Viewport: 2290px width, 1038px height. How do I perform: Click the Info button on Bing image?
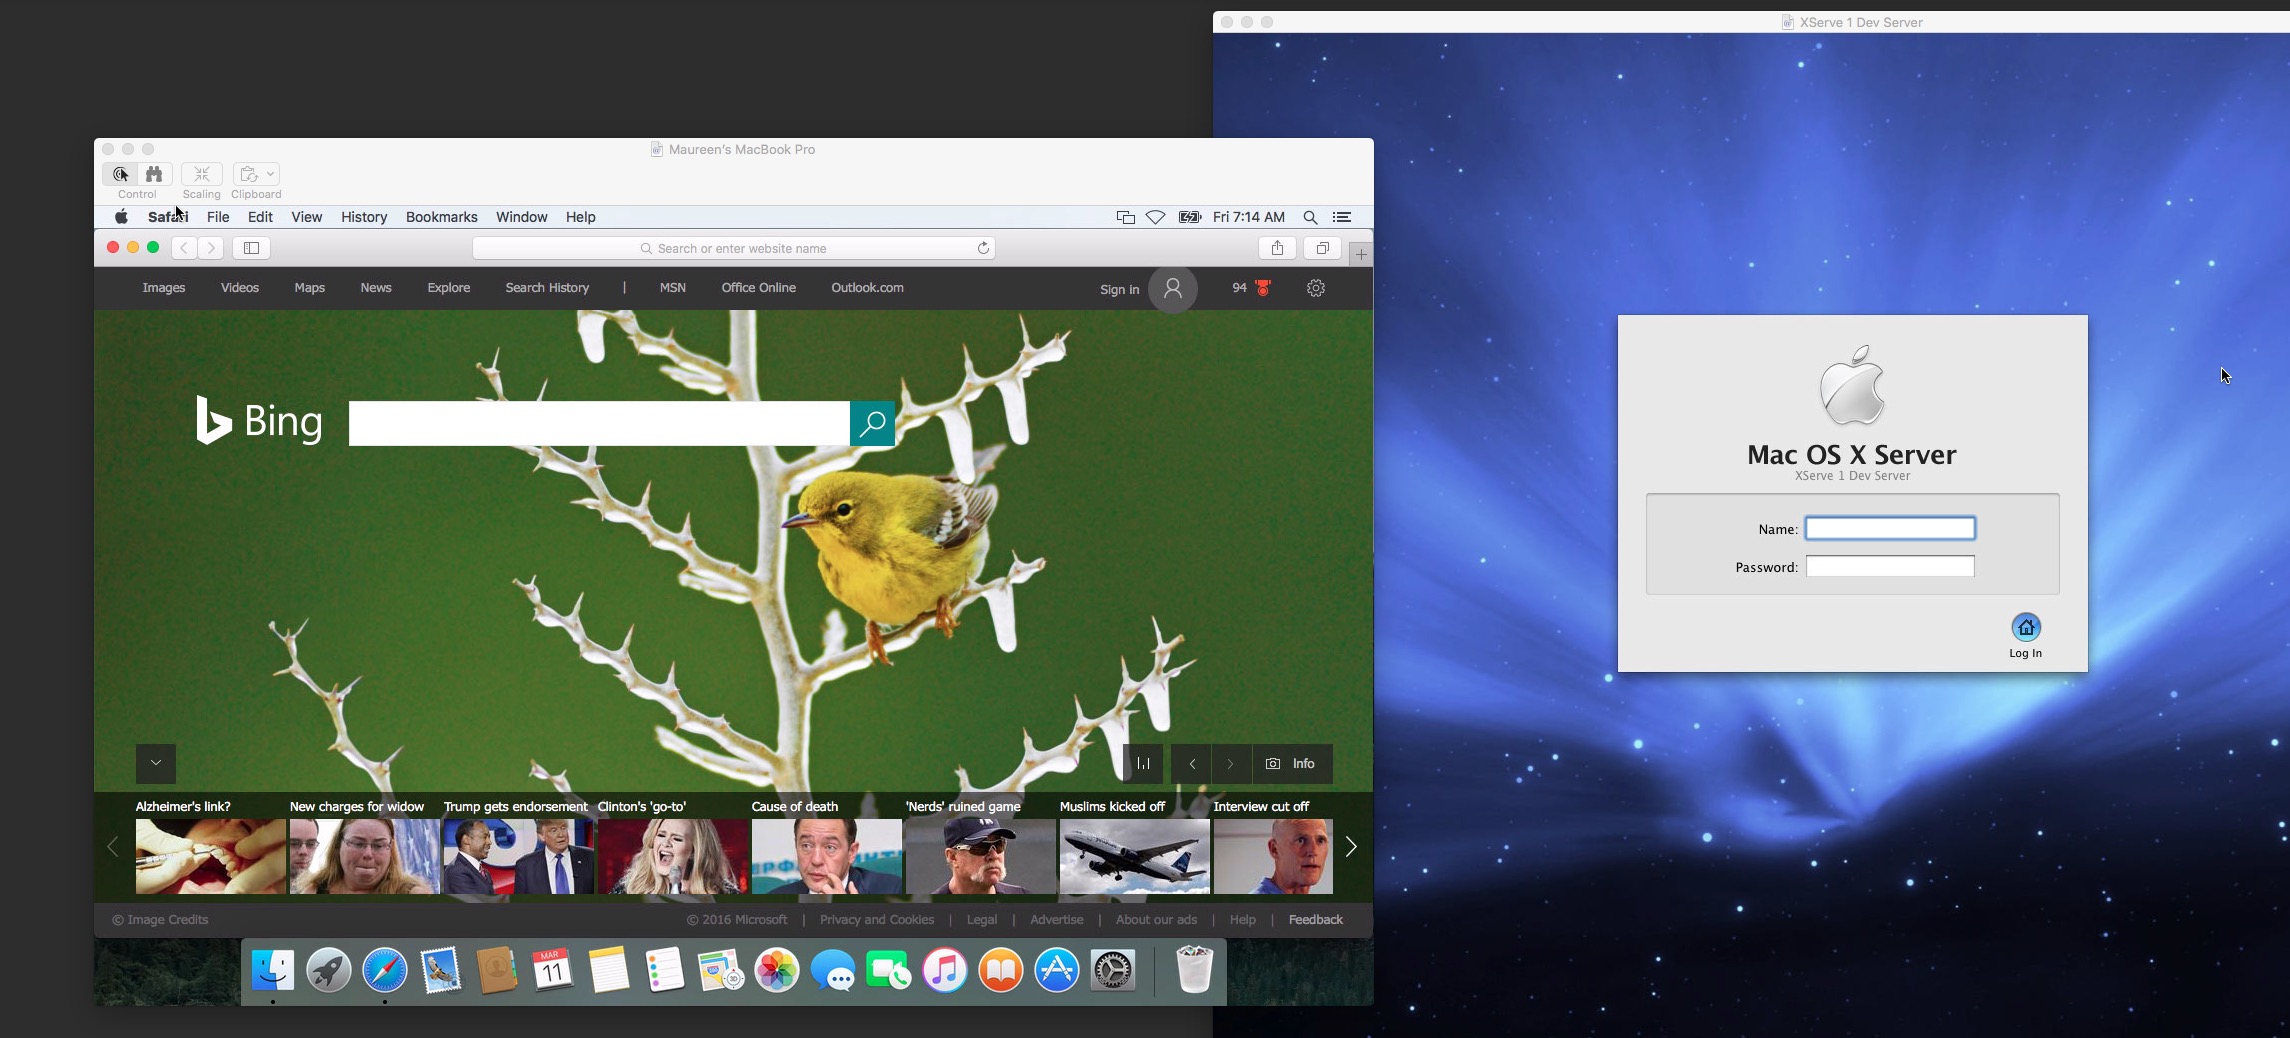[1292, 763]
